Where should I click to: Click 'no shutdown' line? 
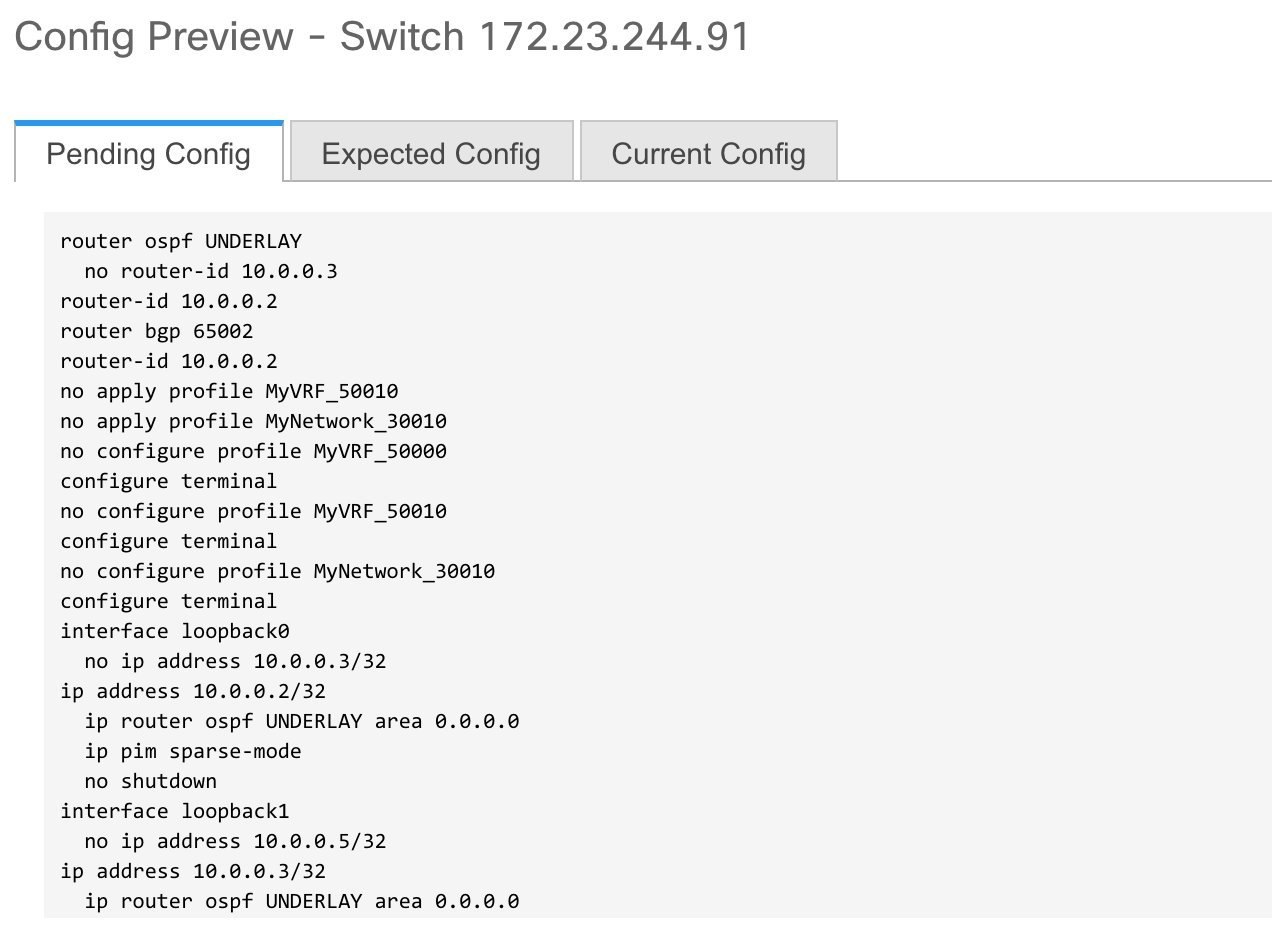[151, 781]
